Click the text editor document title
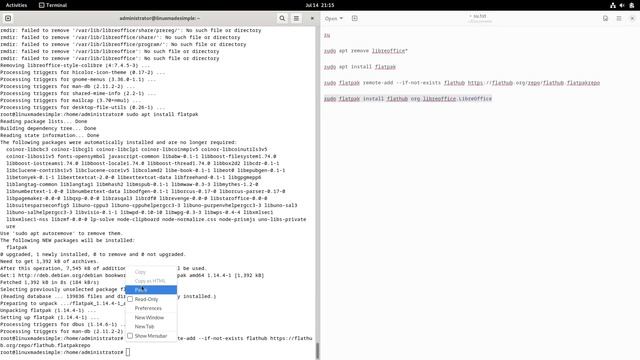 (480, 16)
